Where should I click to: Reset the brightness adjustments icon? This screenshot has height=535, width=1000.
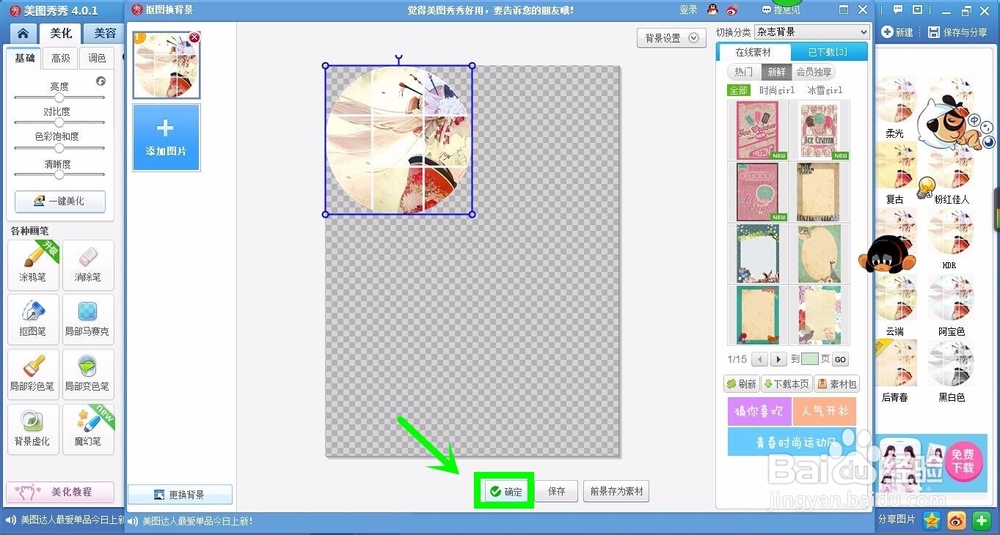[101, 81]
